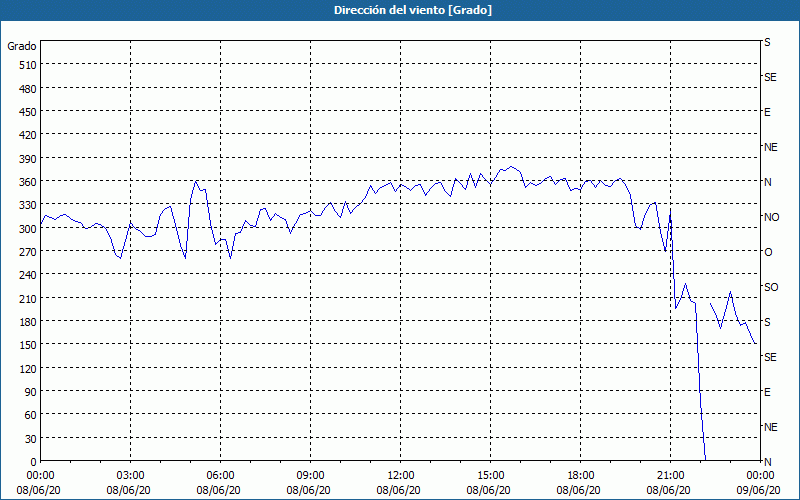Click the "S" compass label at the 180 gridline
The height and width of the screenshot is (500, 800).
coord(767,322)
